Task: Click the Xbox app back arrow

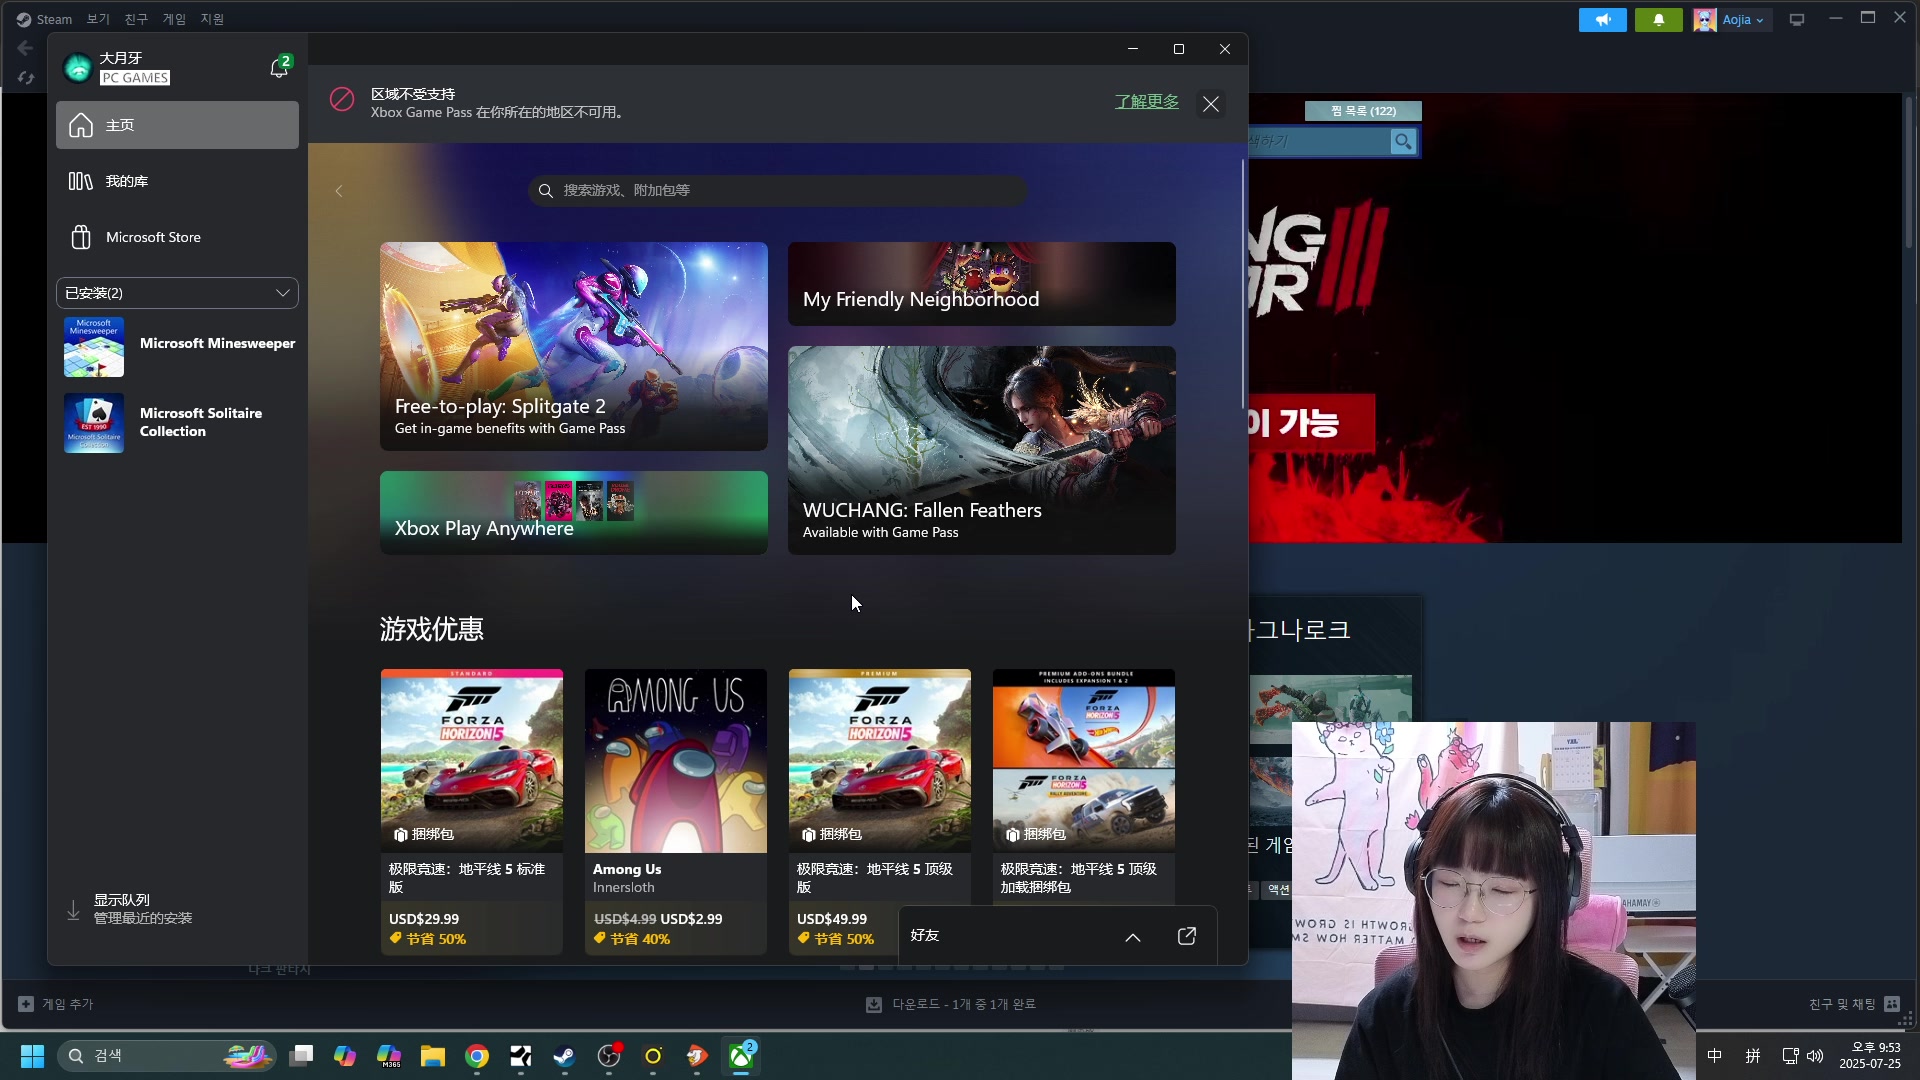Action: click(339, 190)
